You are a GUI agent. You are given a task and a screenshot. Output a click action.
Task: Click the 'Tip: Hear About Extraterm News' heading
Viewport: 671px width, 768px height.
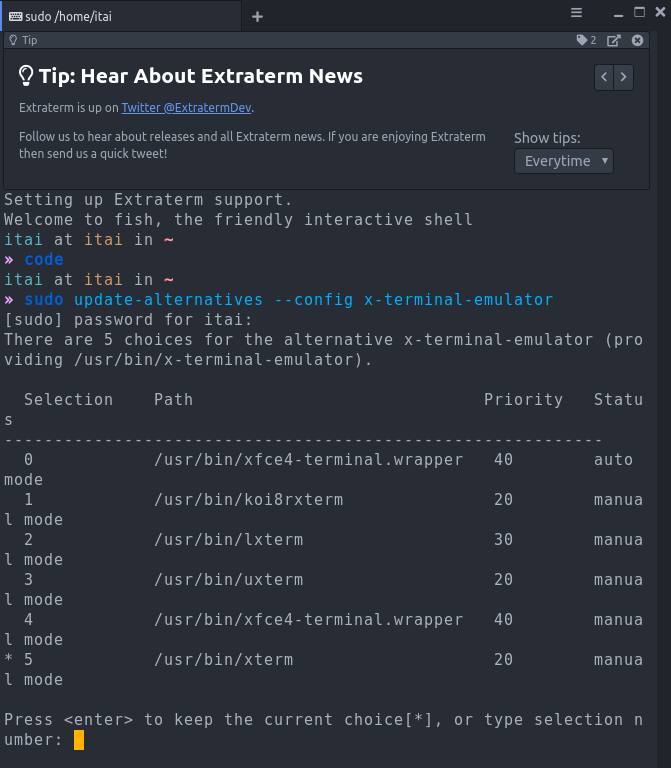click(x=201, y=76)
